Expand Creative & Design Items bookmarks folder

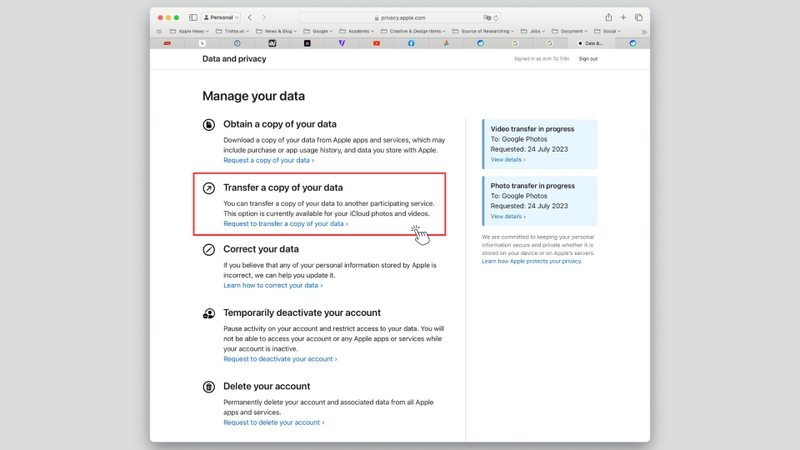413,31
